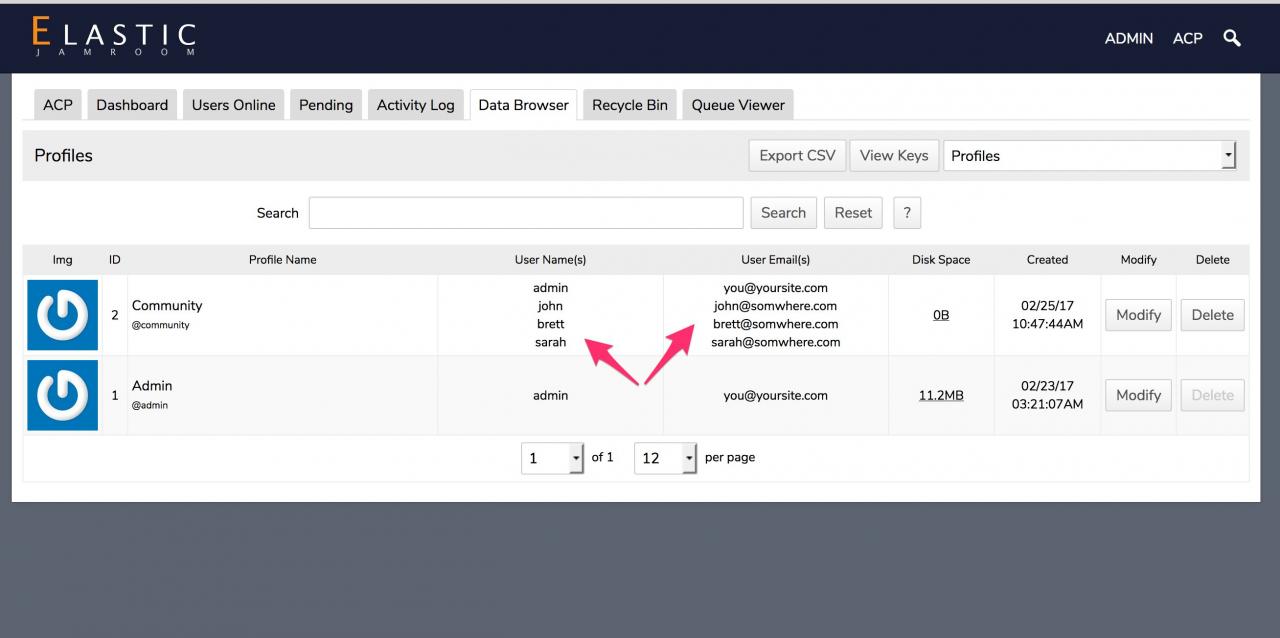Click the Elastic Jamroom logo
The height and width of the screenshot is (638, 1280).
point(114,37)
